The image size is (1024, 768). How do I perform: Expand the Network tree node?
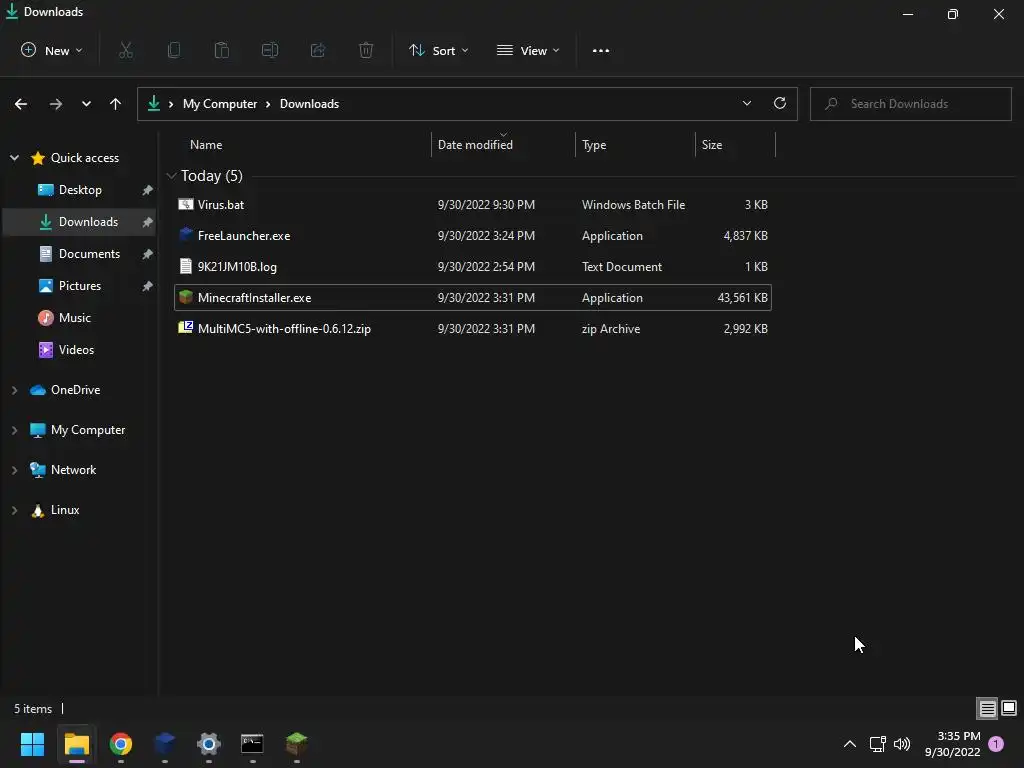[14, 470]
